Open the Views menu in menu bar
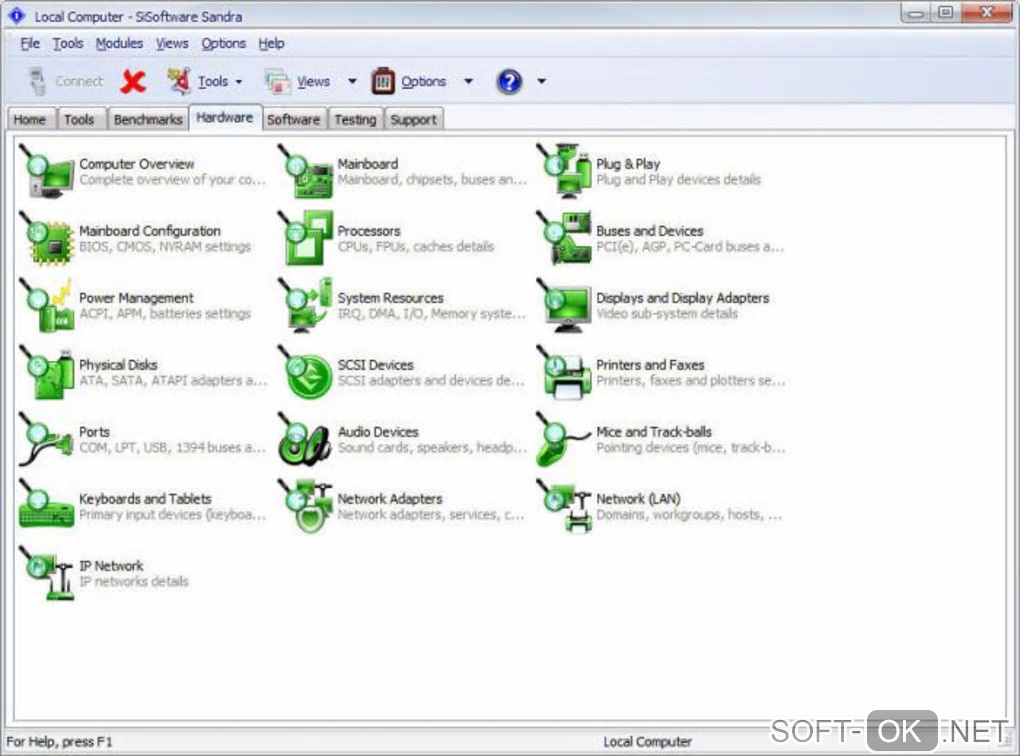Screen dimensions: 1020x756 (x=172, y=44)
